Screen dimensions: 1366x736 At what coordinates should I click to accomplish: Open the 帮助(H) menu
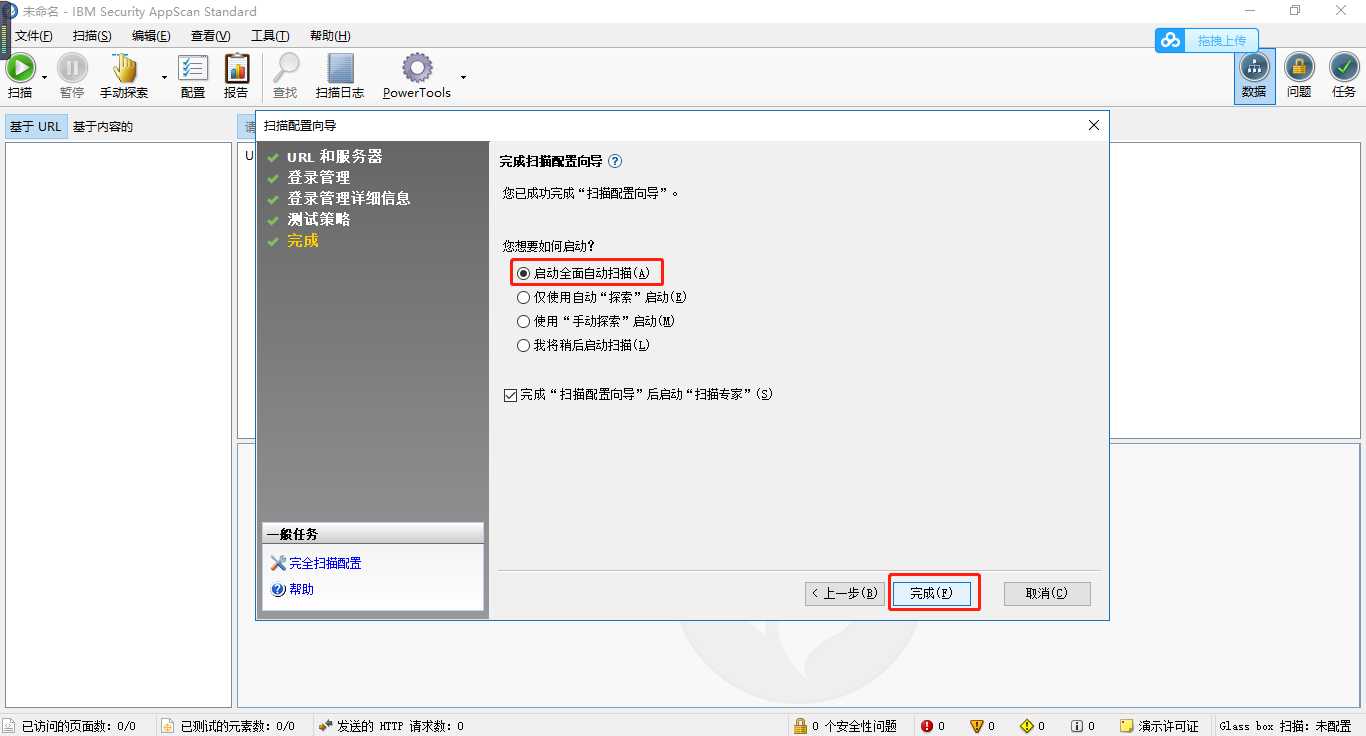tap(330, 36)
